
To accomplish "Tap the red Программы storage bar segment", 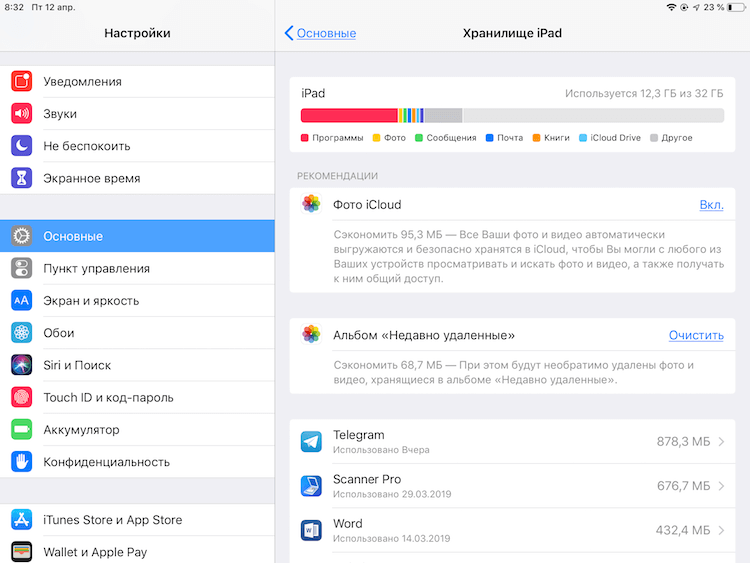I will pos(349,115).
